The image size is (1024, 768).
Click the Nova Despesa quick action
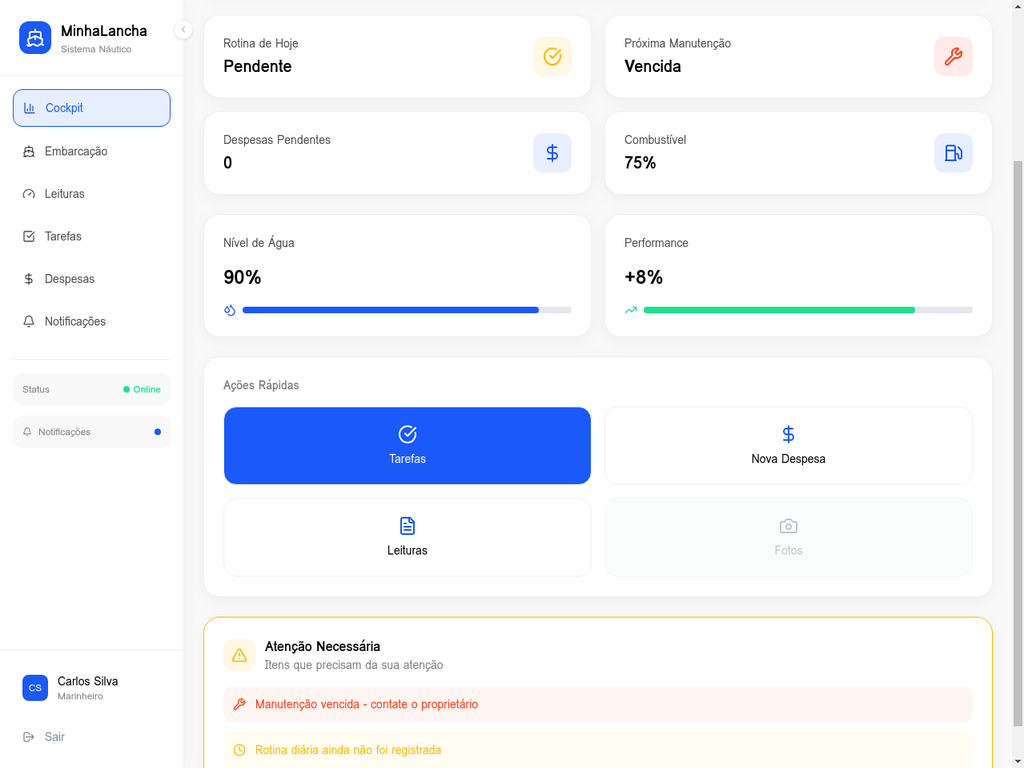coord(788,446)
